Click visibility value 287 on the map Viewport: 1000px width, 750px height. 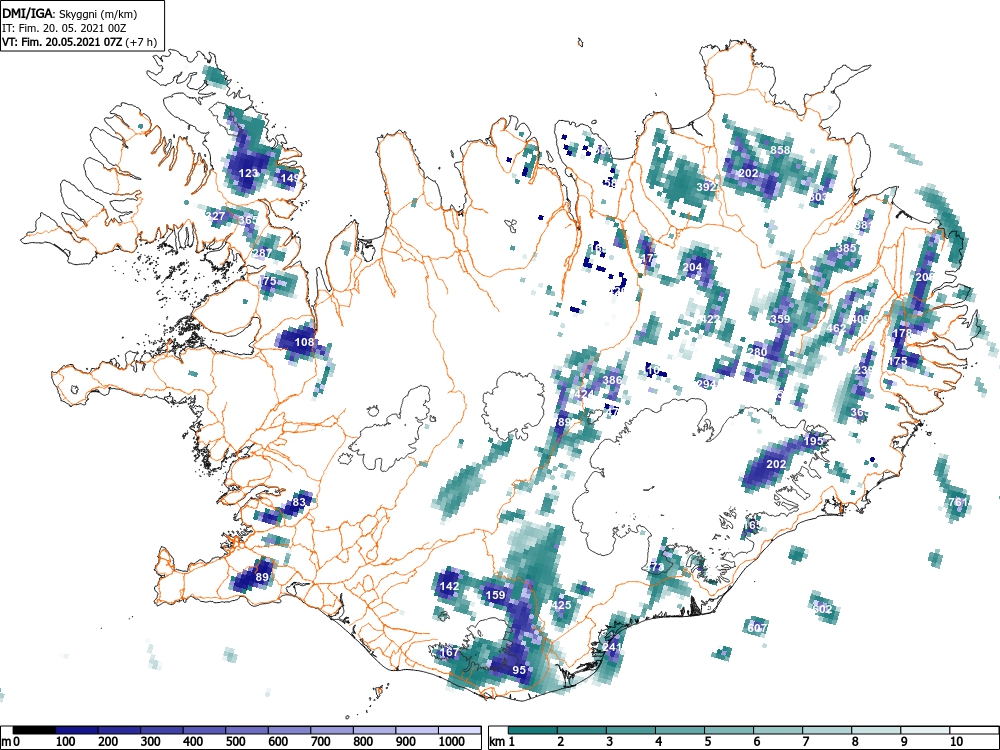coord(262,253)
